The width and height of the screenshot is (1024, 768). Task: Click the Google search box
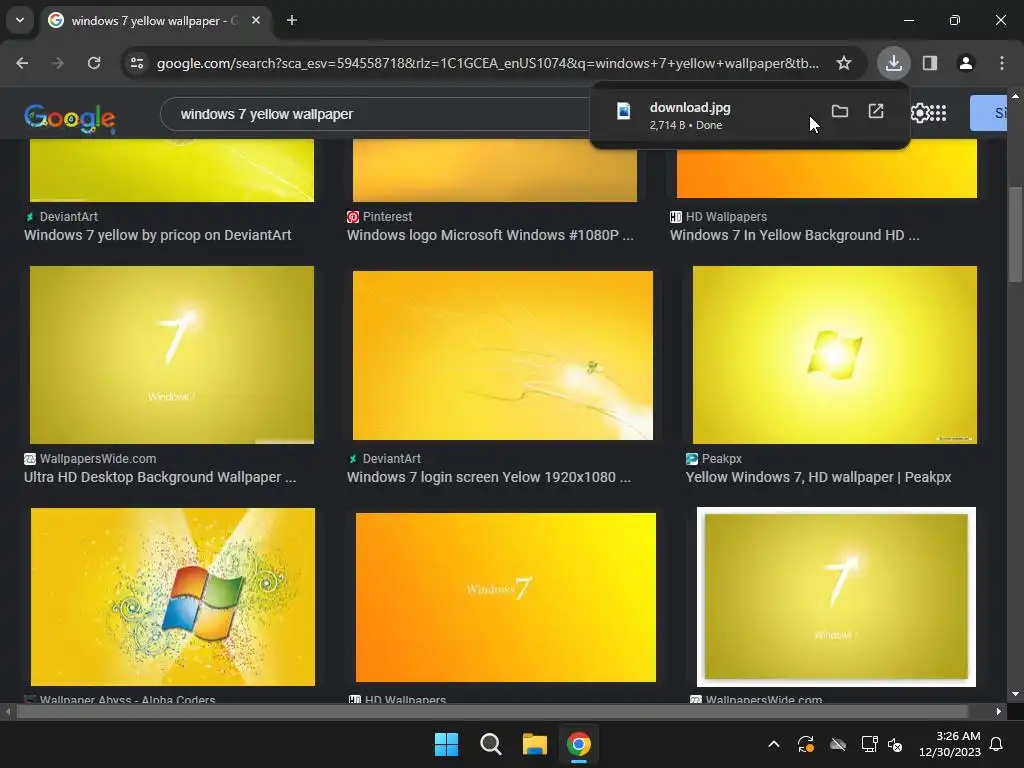(x=376, y=114)
